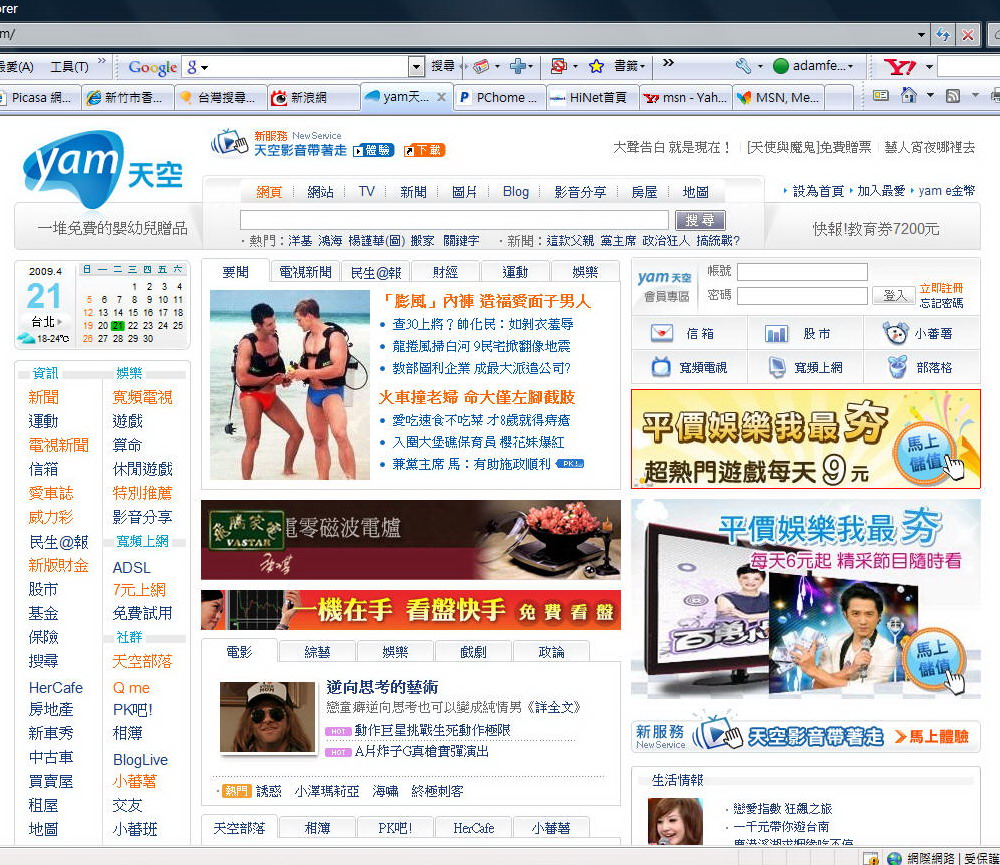Image resolution: width=1000 pixels, height=865 pixels.
Task: Click the Google logo on the toolbar
Action: pos(152,67)
